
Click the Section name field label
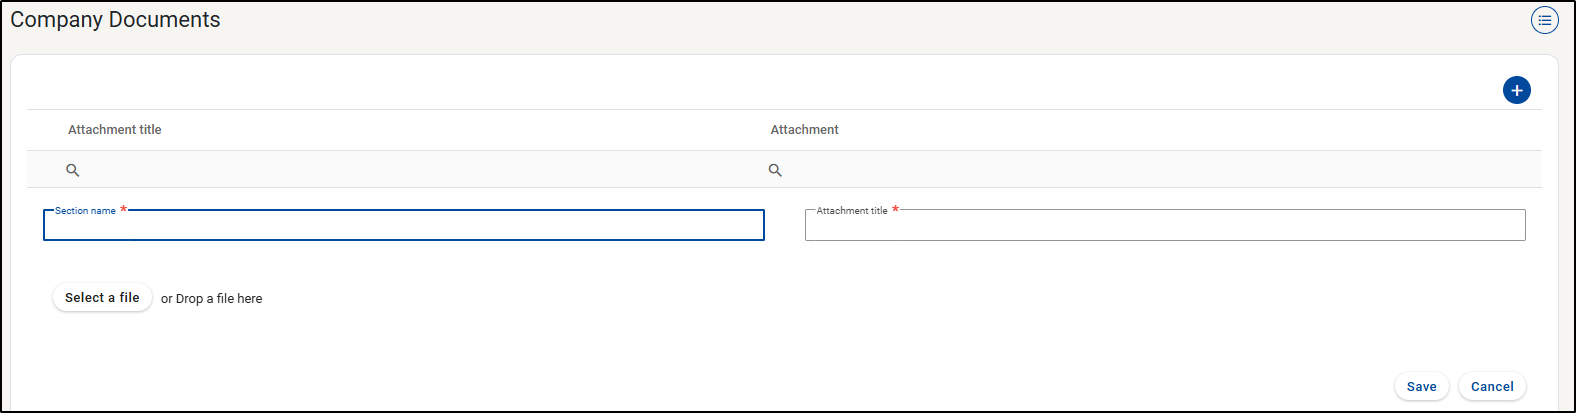pyautogui.click(x=85, y=211)
